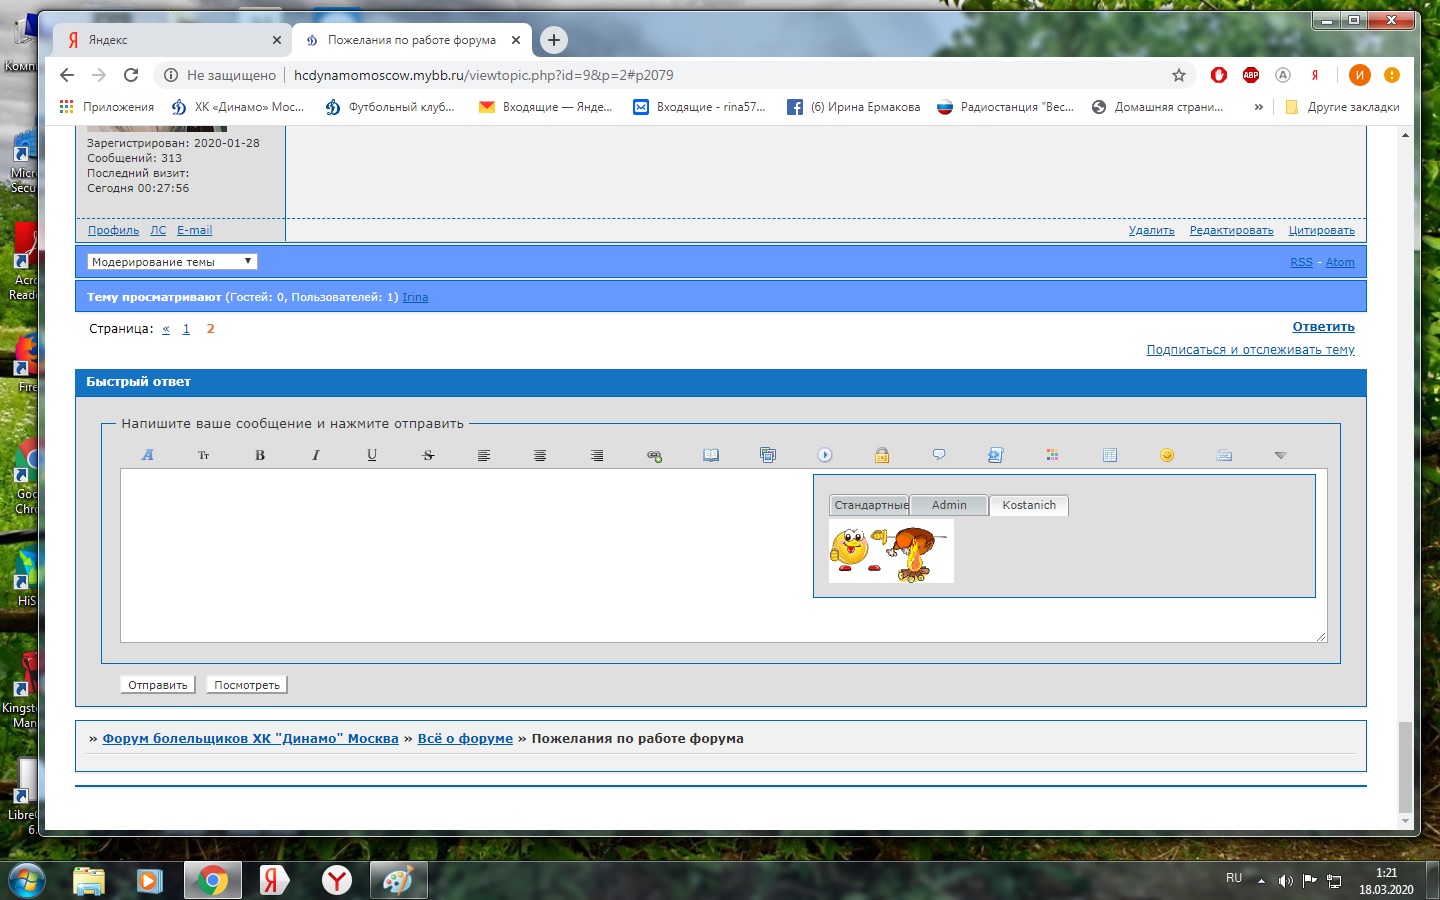Switch to the Admin smiley tab
Image resolution: width=1440 pixels, height=900 pixels.
(x=949, y=505)
